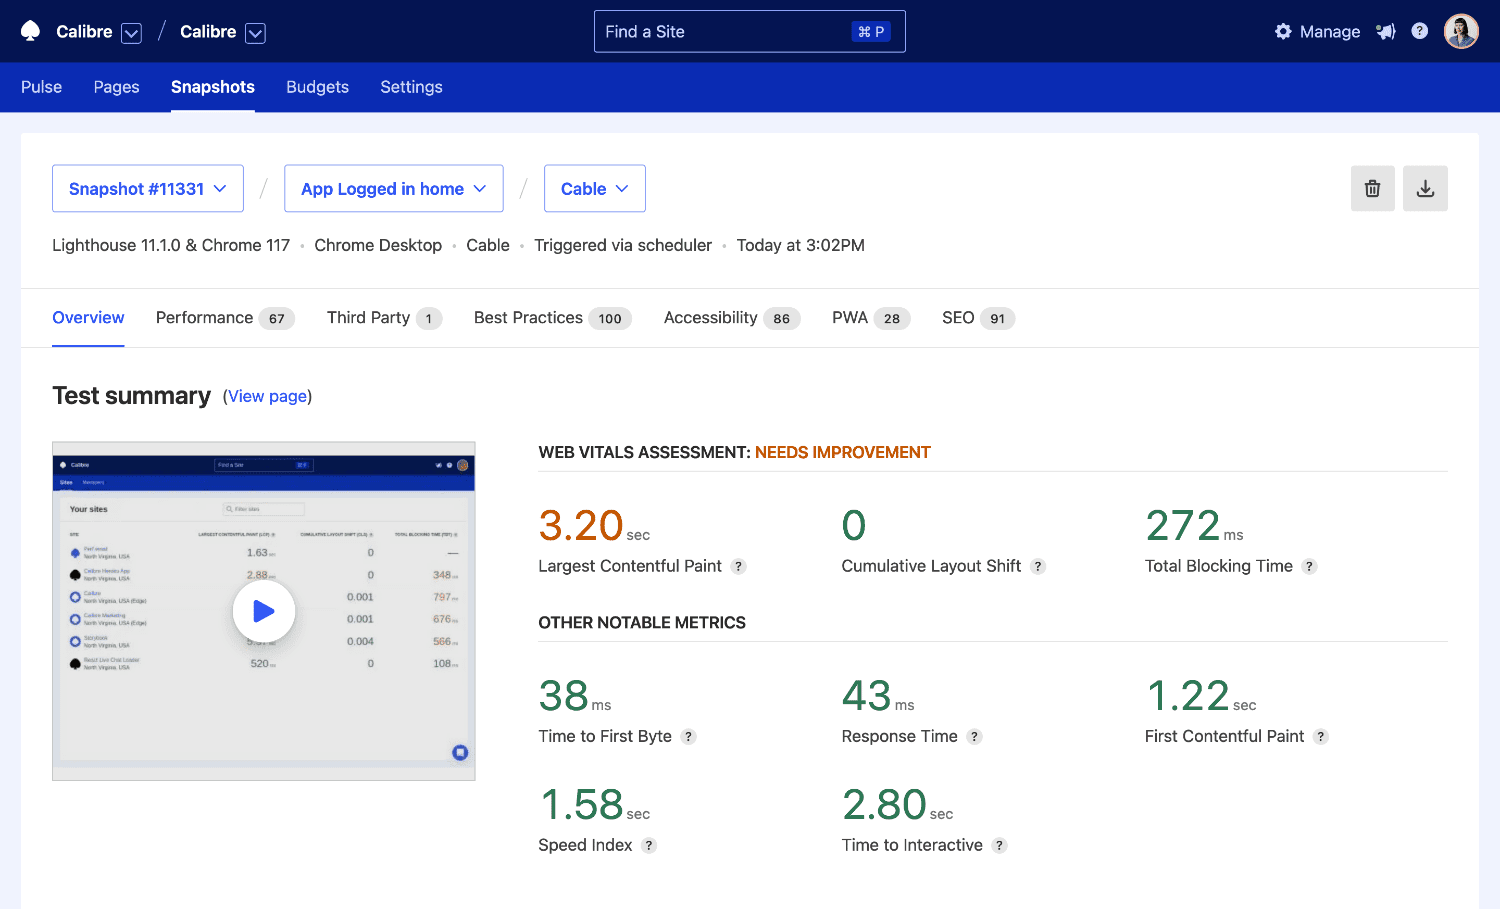Click the help icon next to Speed Index

point(648,845)
